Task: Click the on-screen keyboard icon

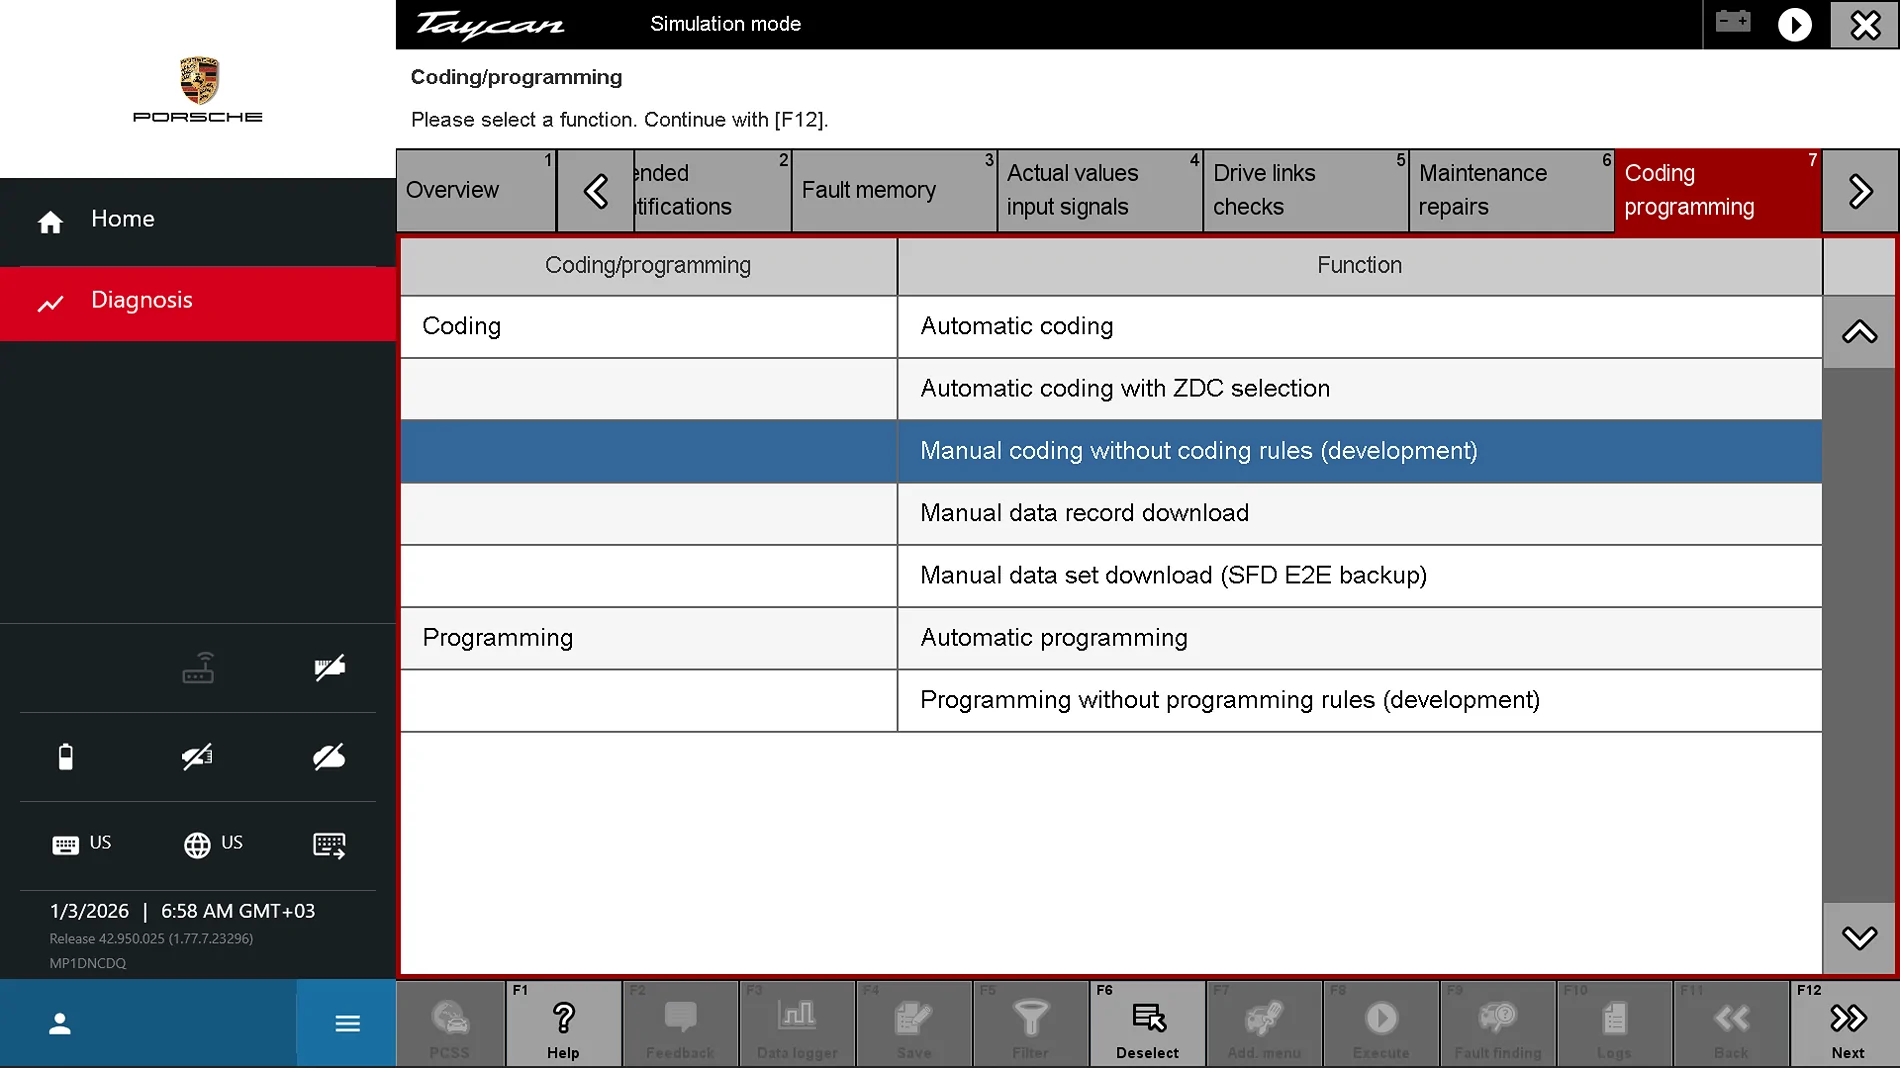Action: click(329, 845)
